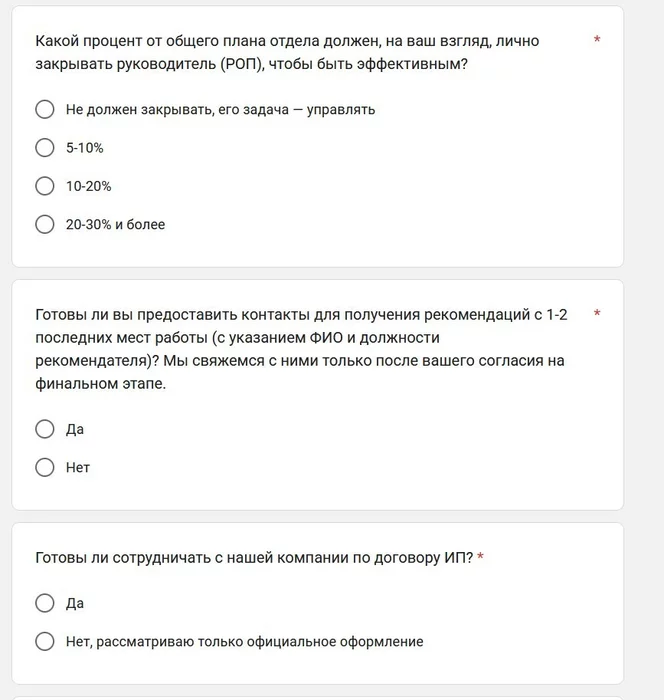
Task: Choose 'Нет' for providing recommendation contacts
Action: 45,467
